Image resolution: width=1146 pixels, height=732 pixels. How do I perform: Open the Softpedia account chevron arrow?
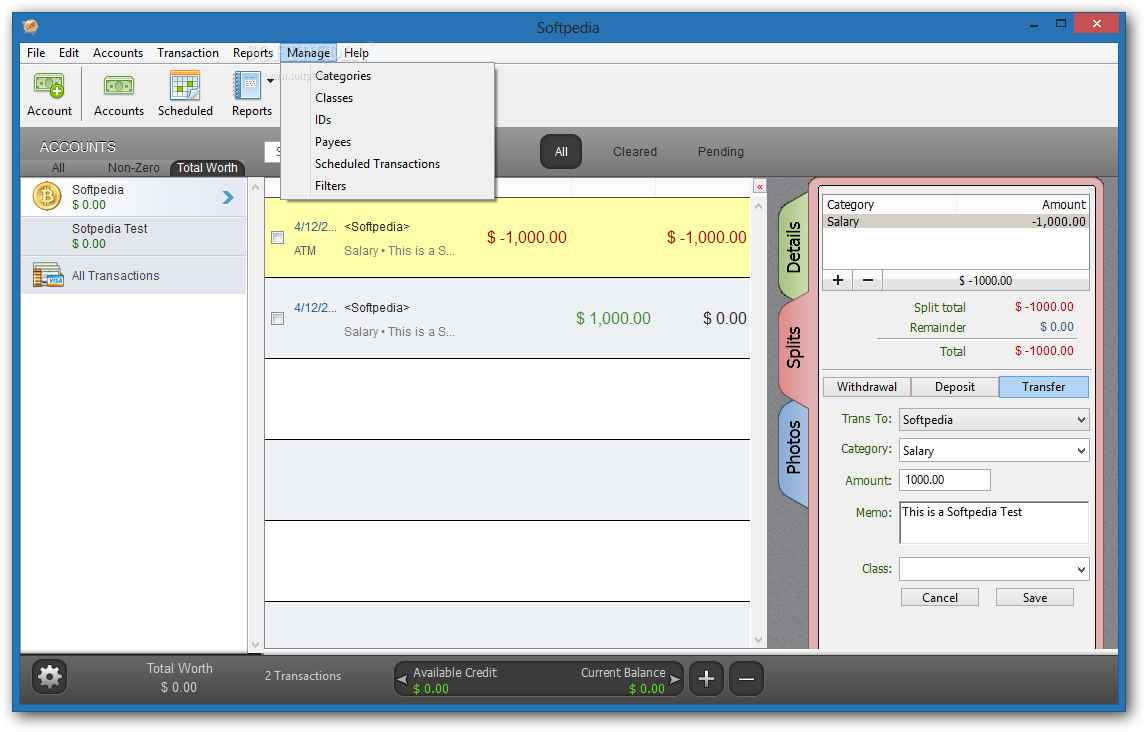(228, 197)
